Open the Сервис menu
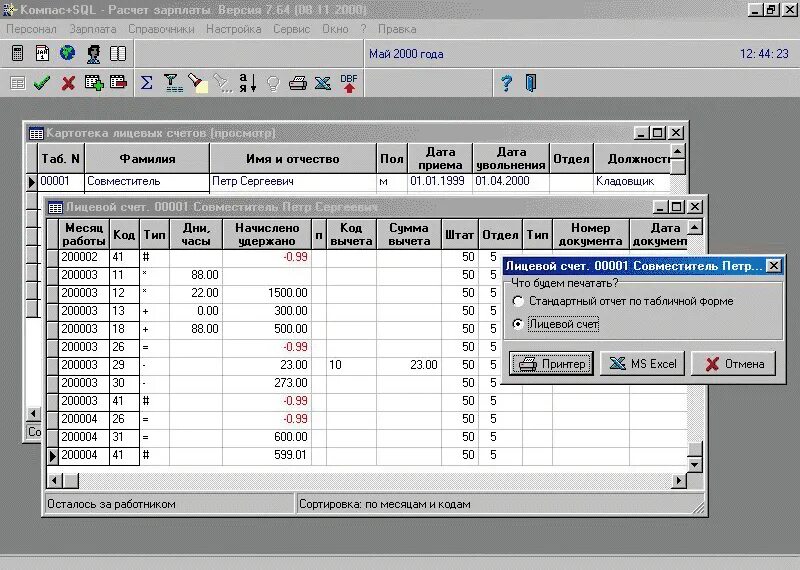This screenshot has height=570, width=800. pos(291,29)
